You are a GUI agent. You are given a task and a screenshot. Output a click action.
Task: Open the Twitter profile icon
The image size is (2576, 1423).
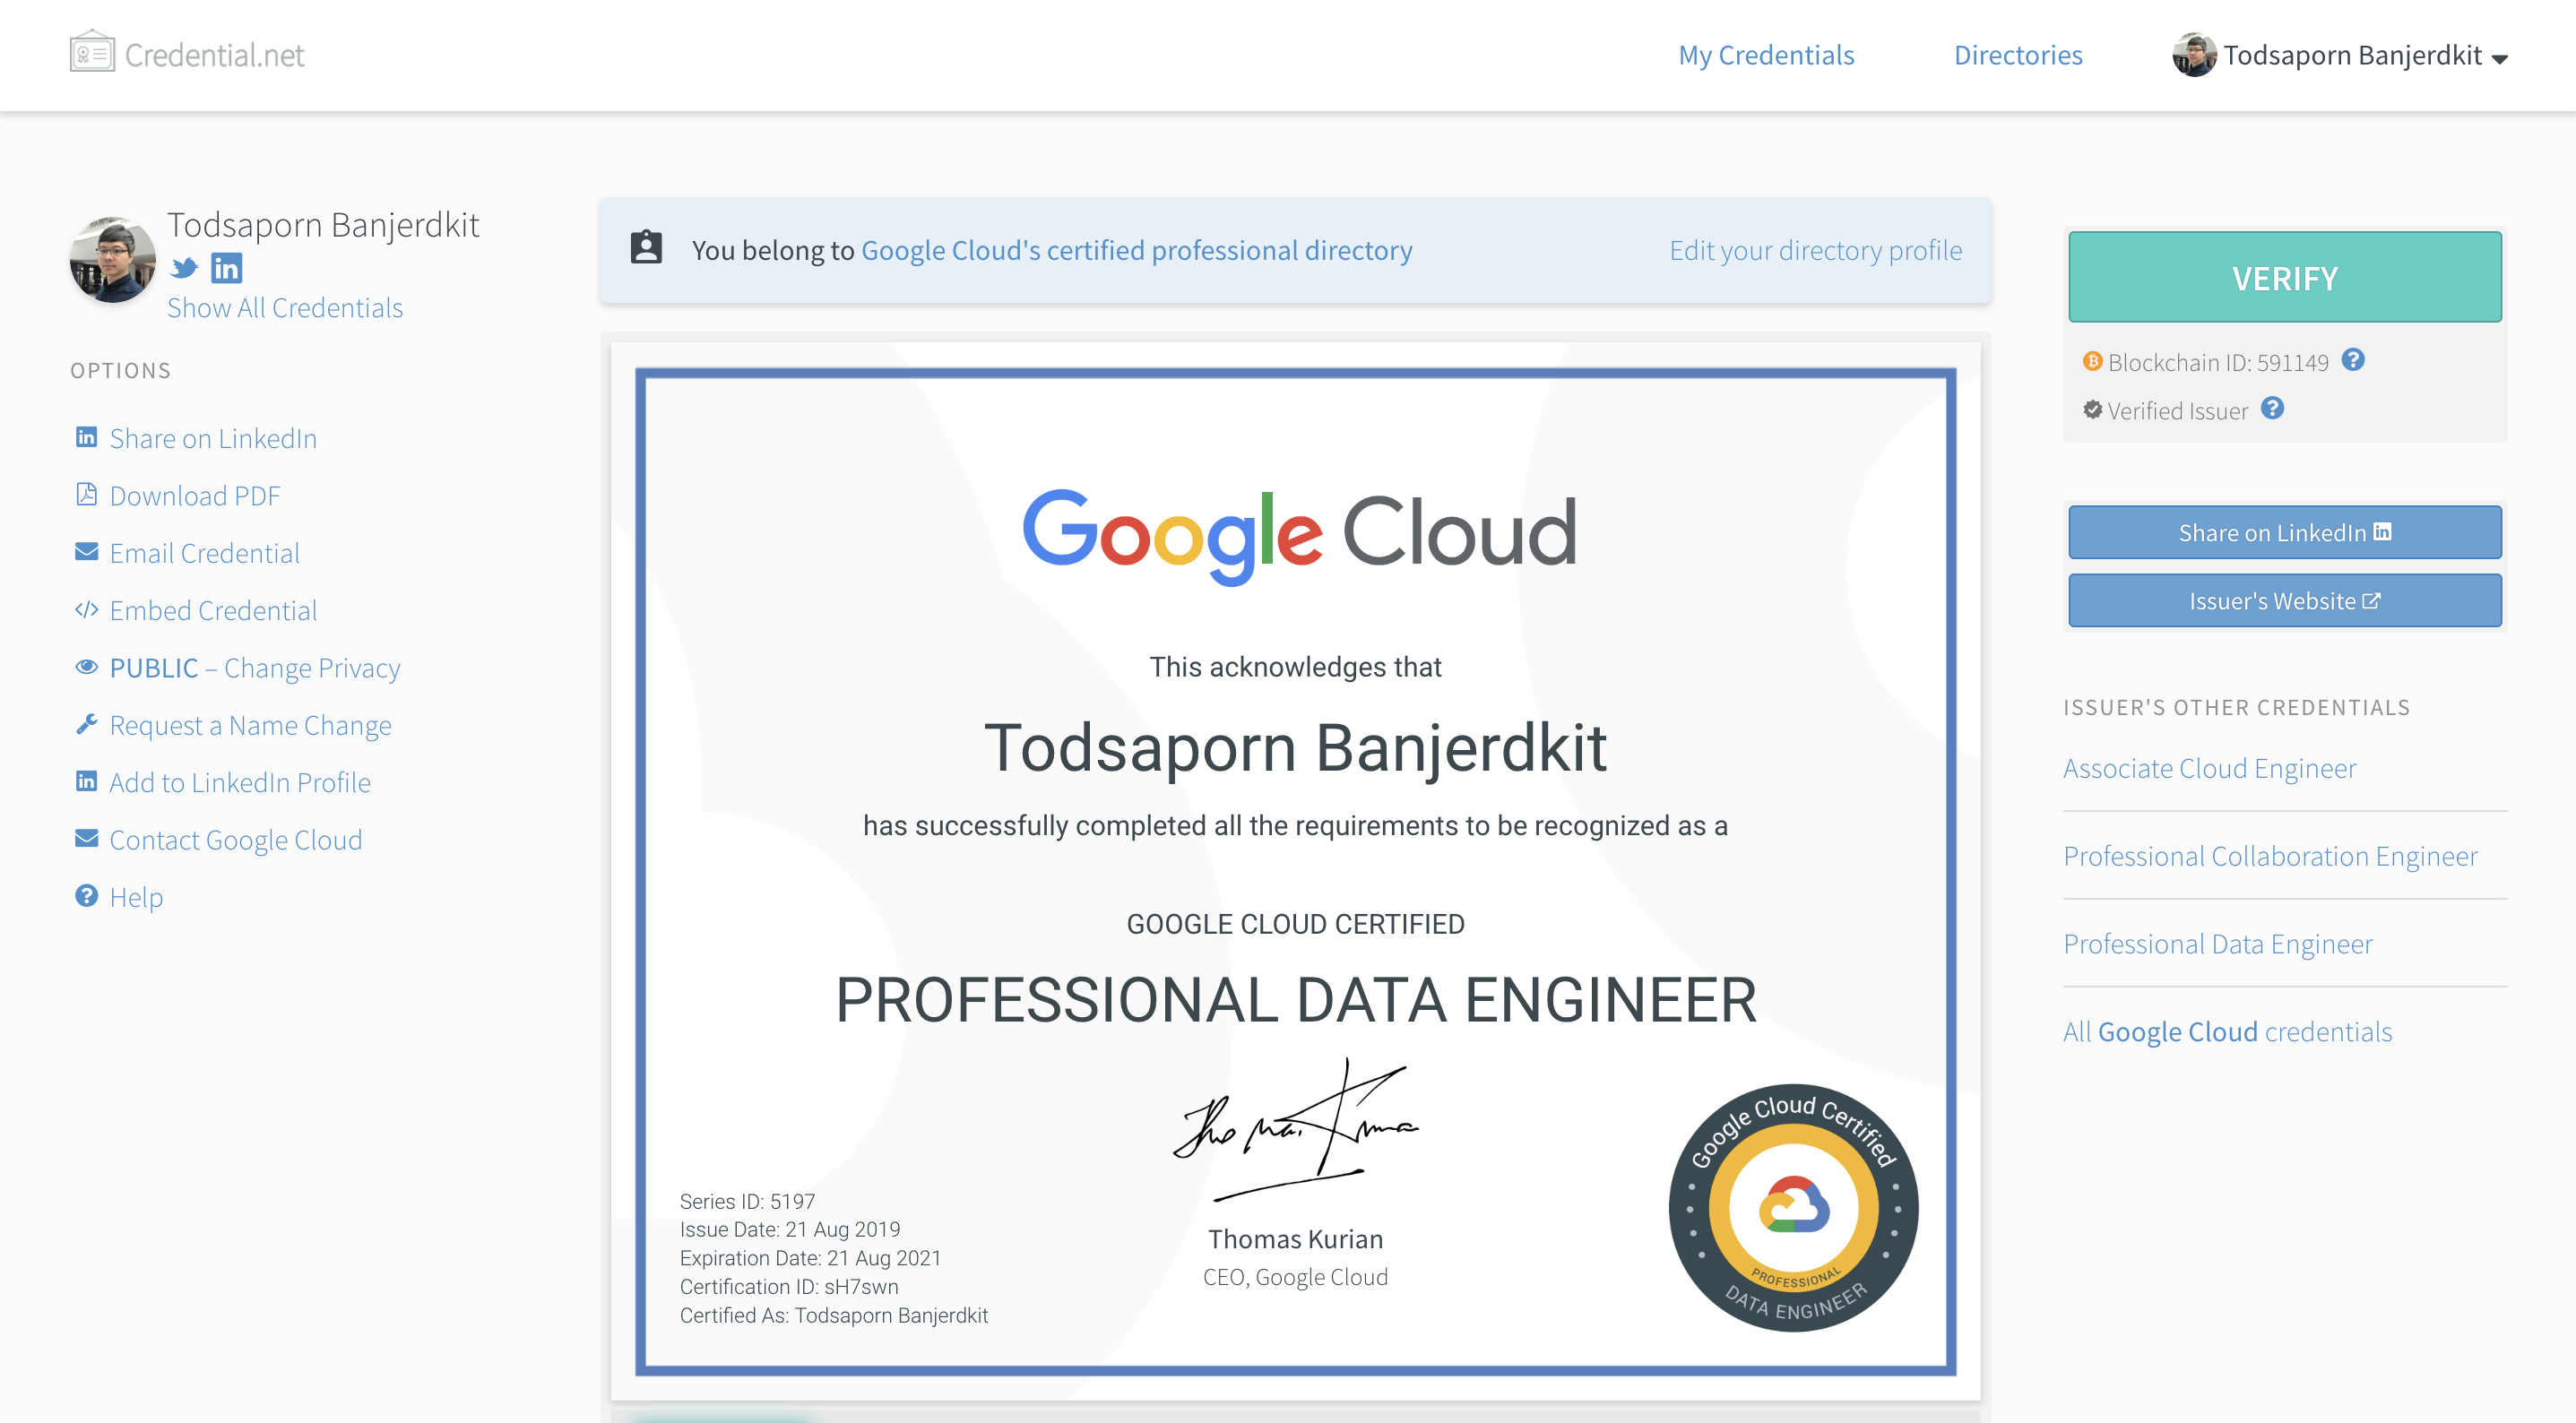click(184, 268)
